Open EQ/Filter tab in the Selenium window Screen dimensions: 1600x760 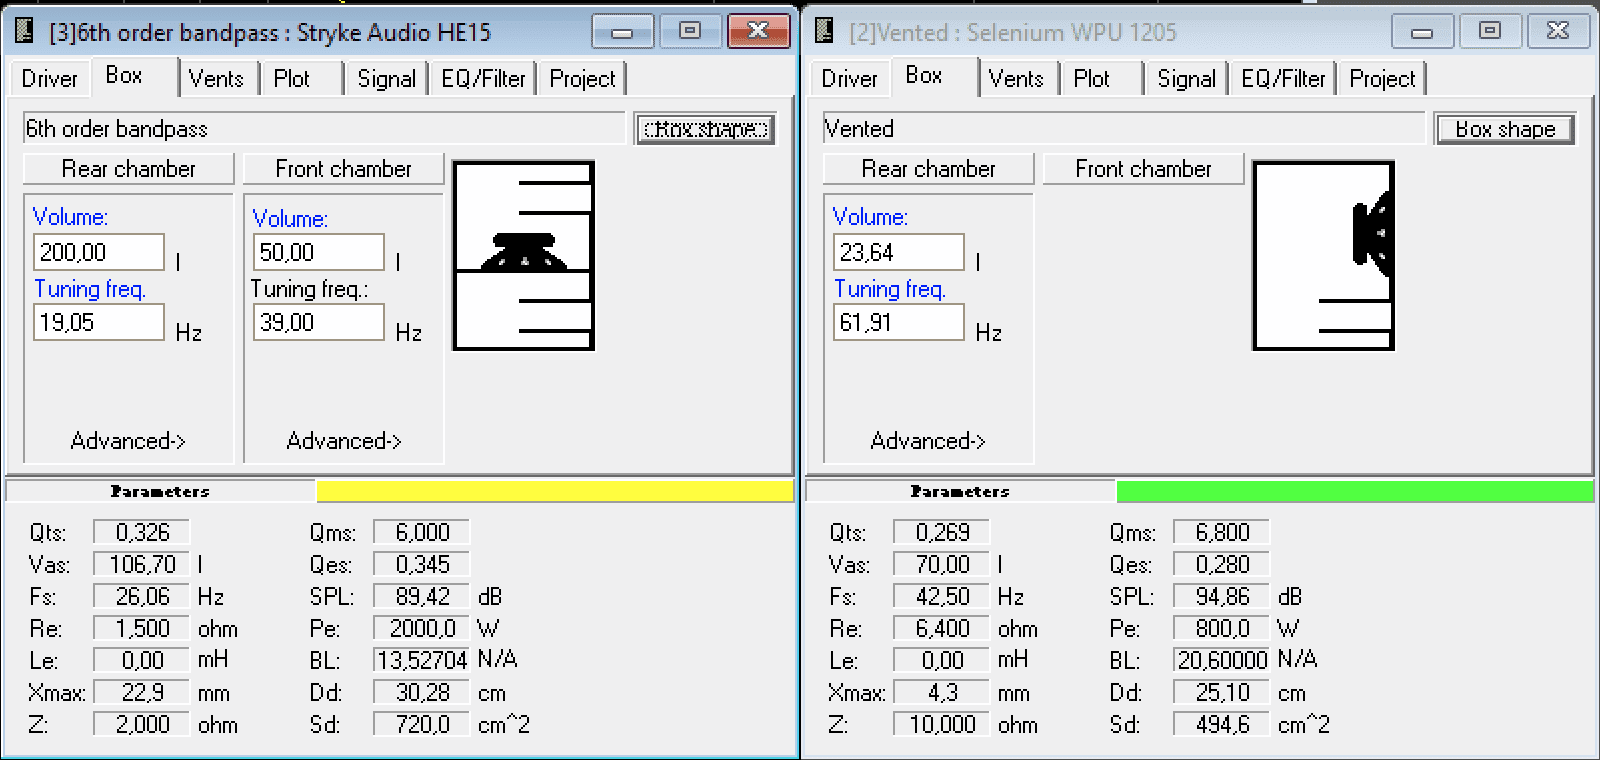(x=1283, y=79)
